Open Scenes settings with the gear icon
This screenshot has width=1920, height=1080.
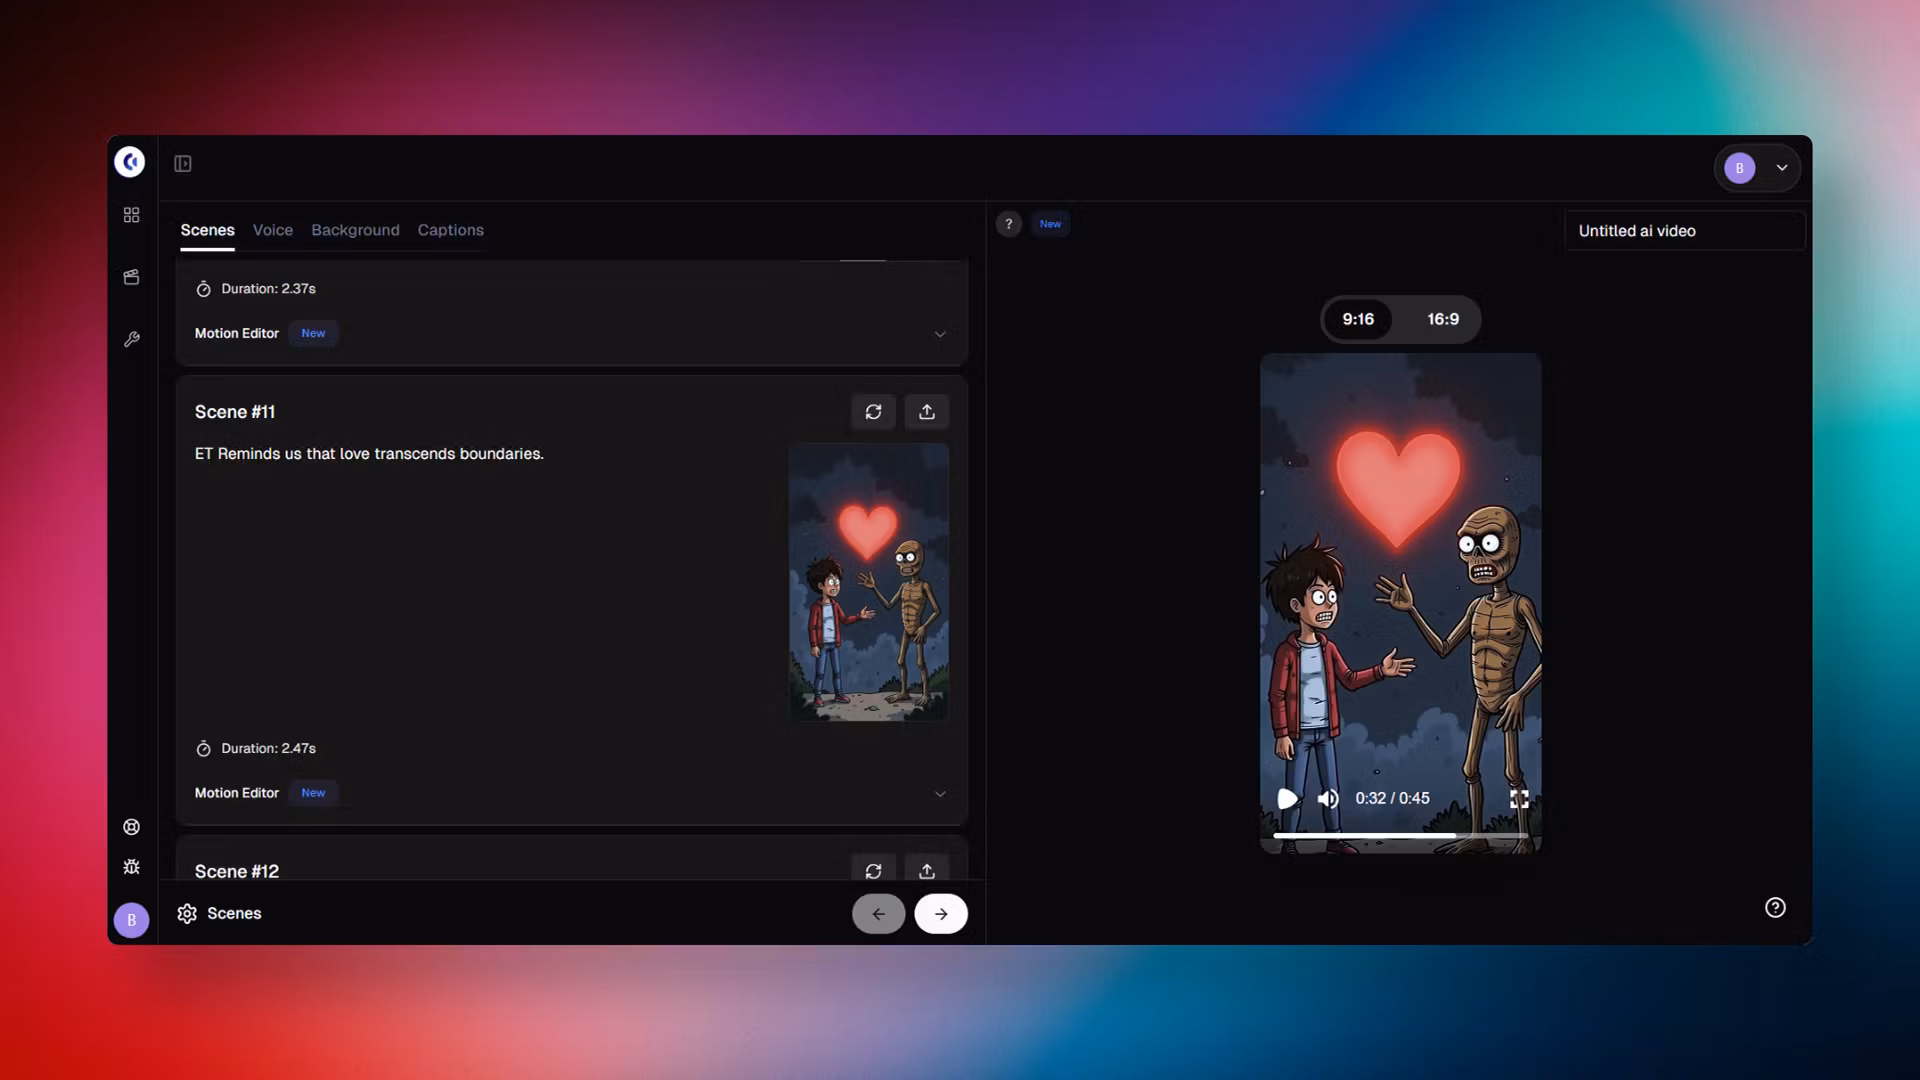(x=187, y=913)
